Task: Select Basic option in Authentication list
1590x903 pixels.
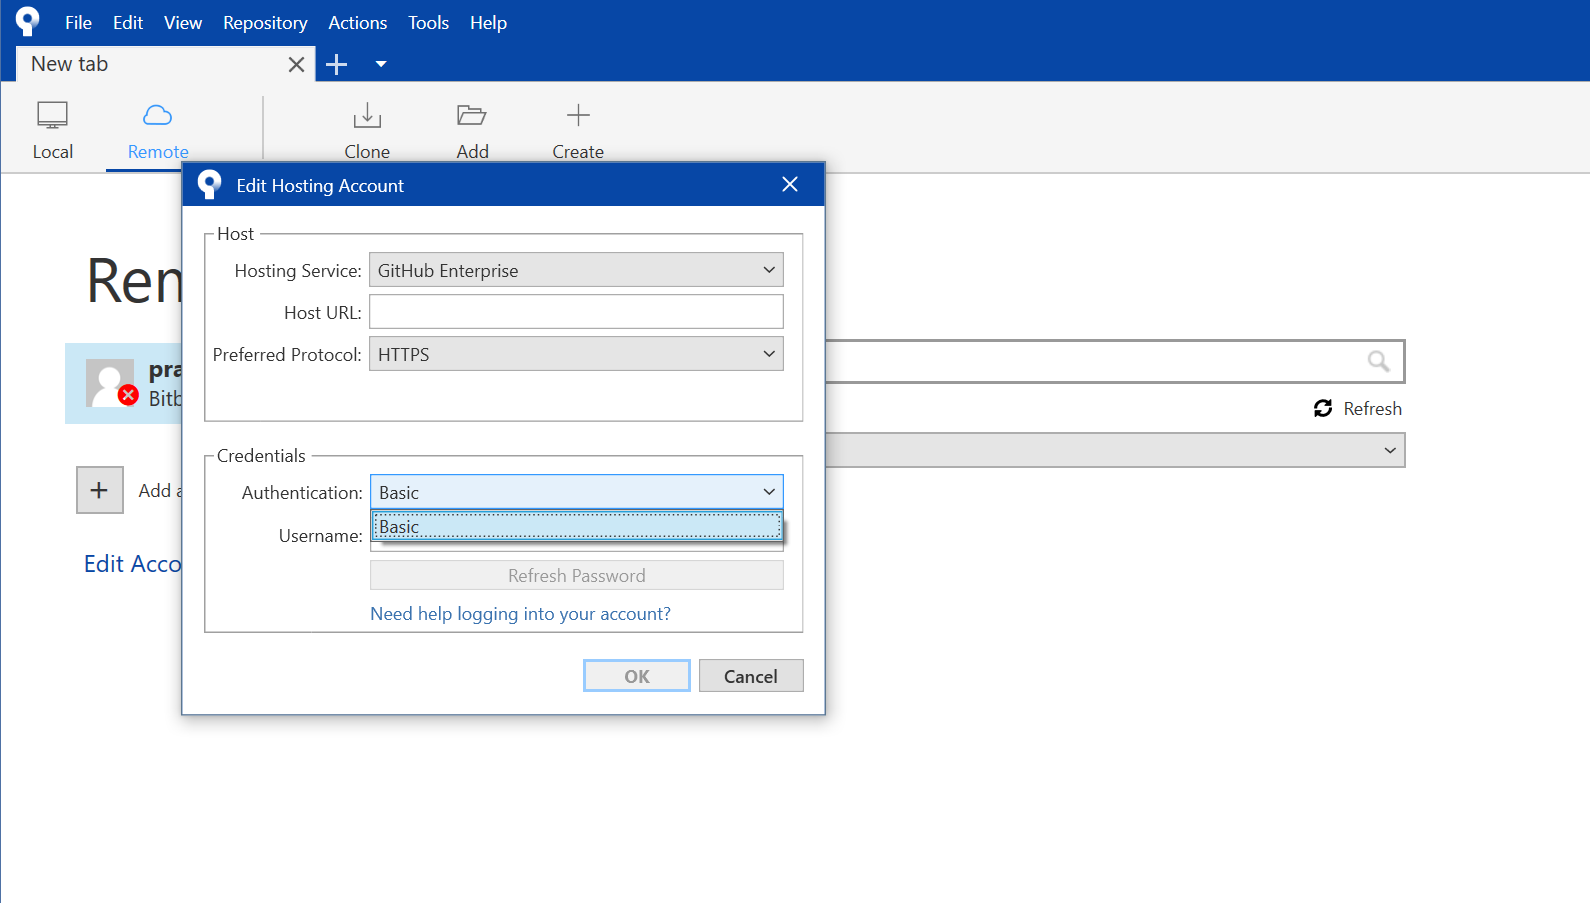Action: [x=576, y=527]
